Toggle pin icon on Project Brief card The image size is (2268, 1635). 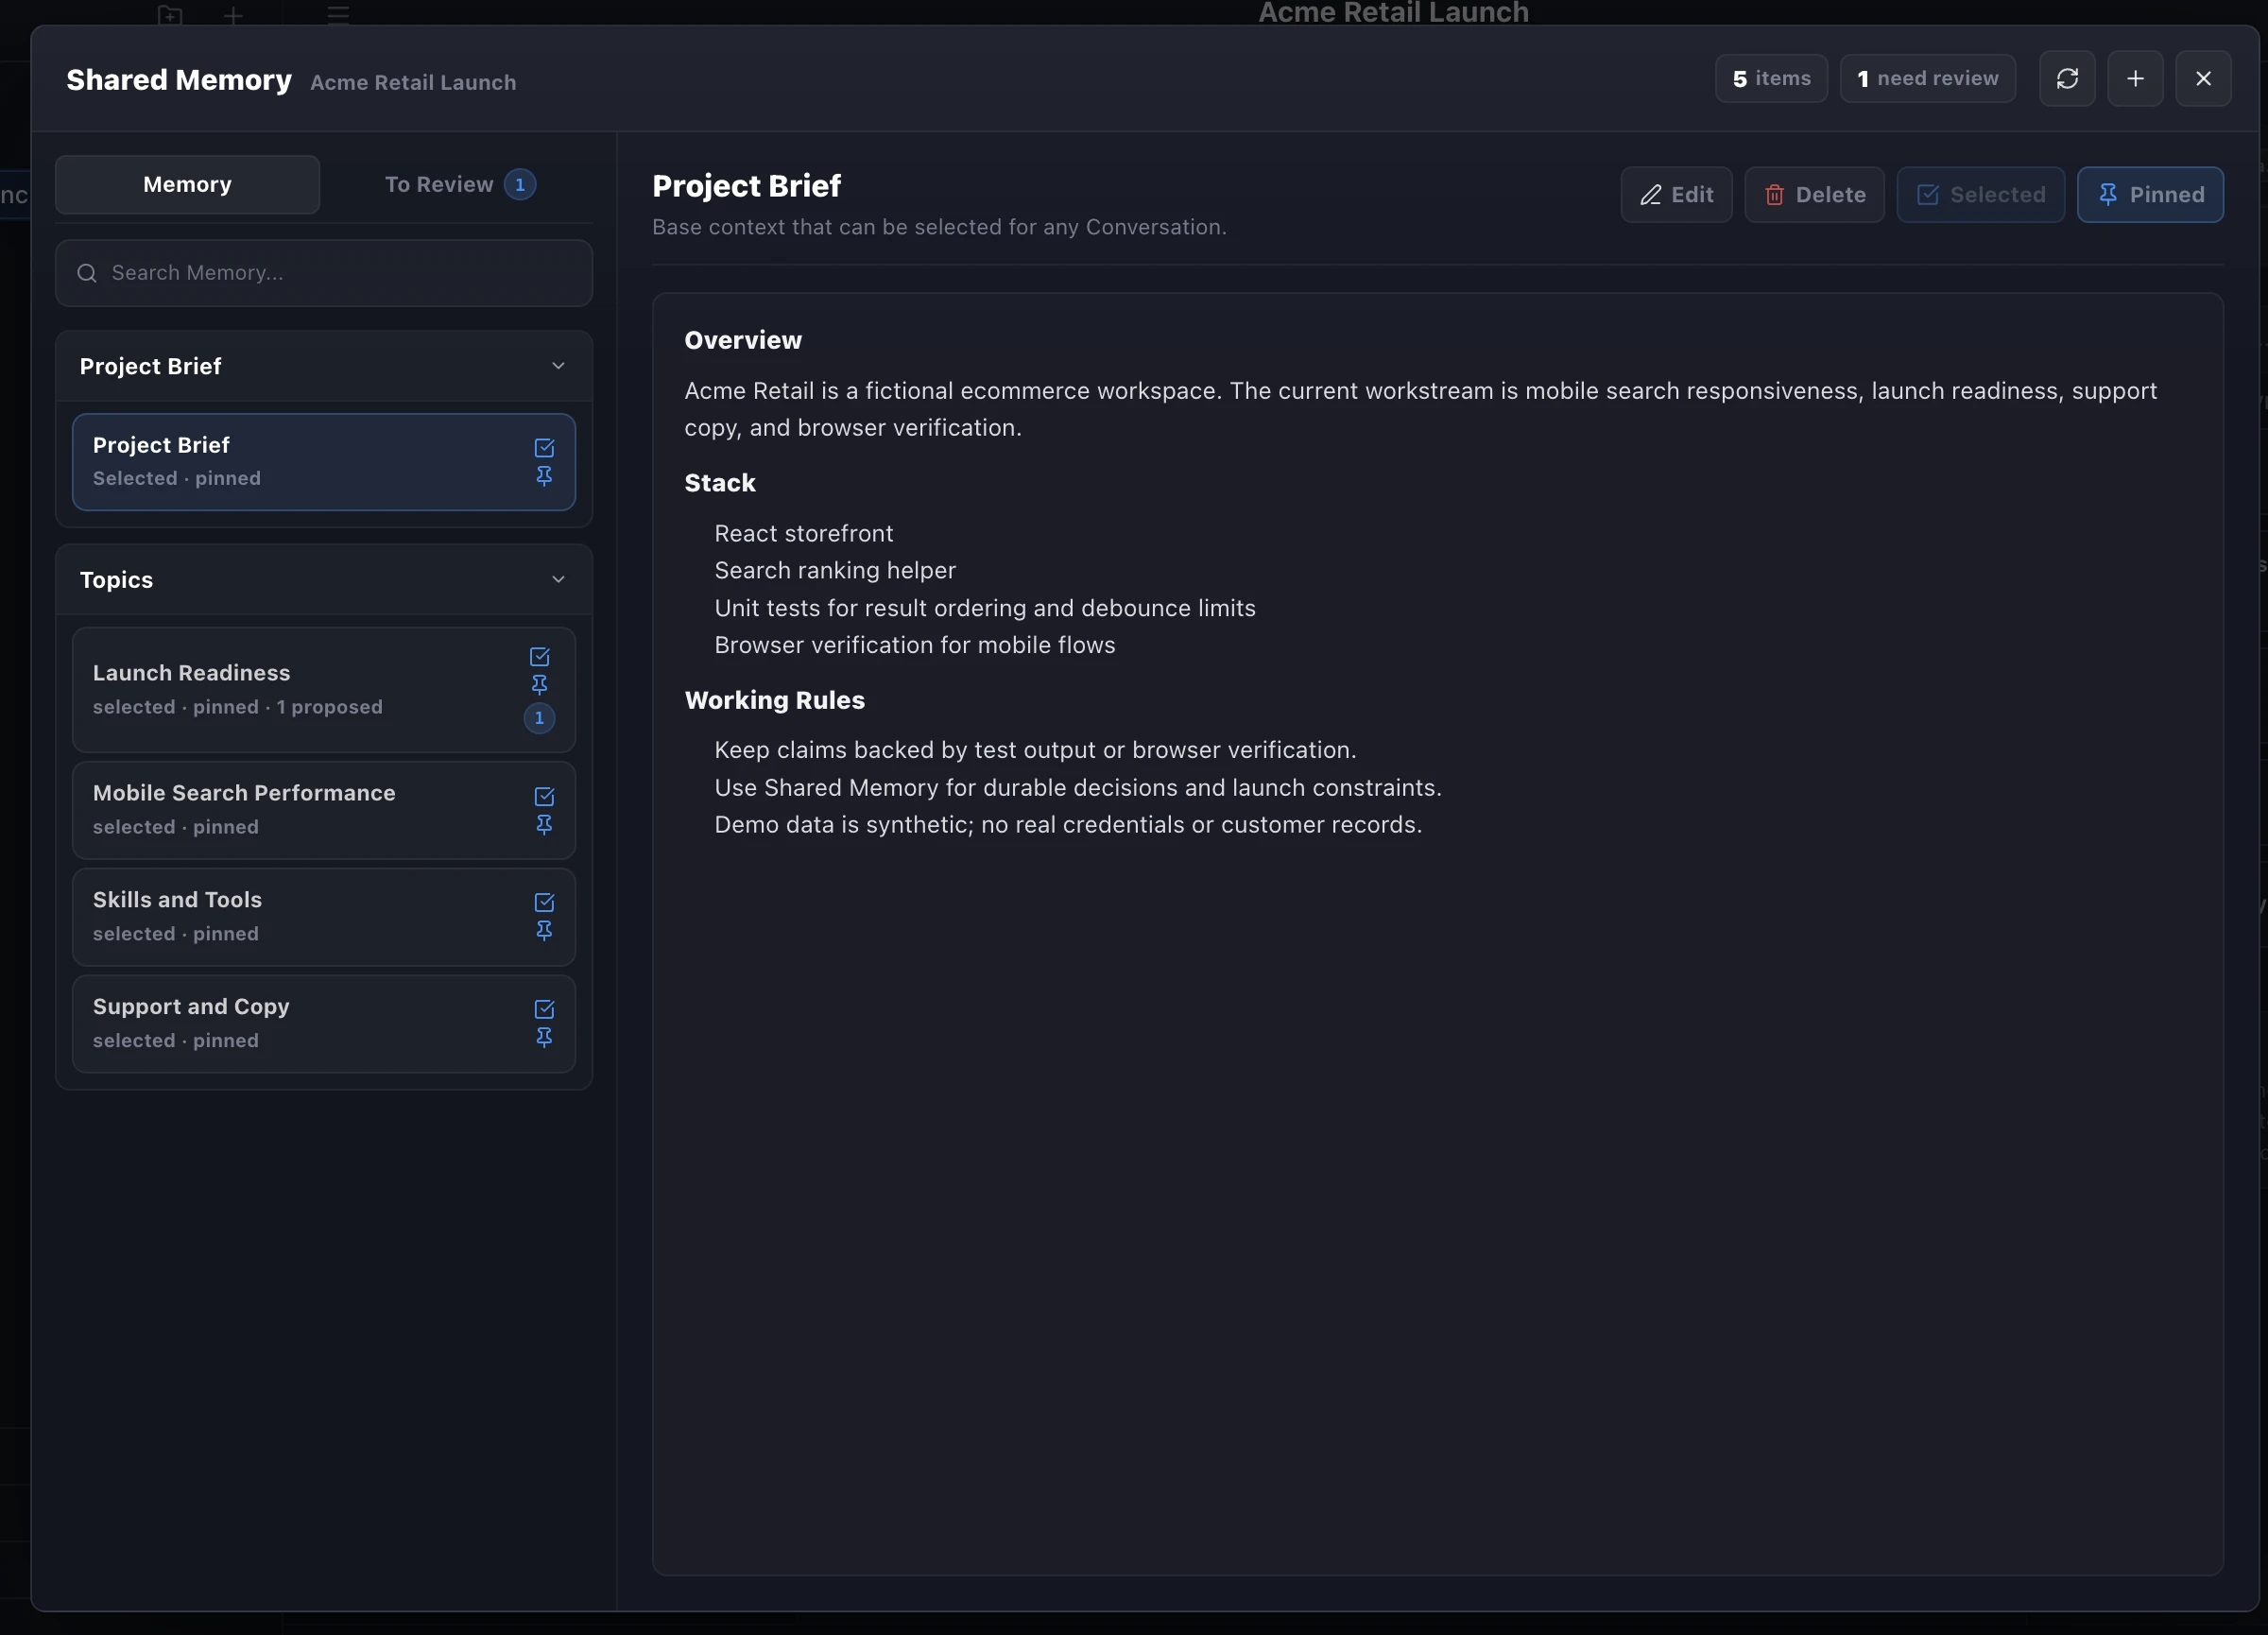(x=544, y=476)
